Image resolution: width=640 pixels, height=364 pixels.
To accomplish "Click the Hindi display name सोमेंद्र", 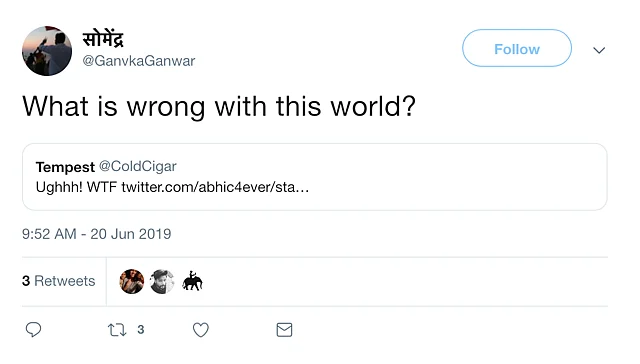I will 103,39.
